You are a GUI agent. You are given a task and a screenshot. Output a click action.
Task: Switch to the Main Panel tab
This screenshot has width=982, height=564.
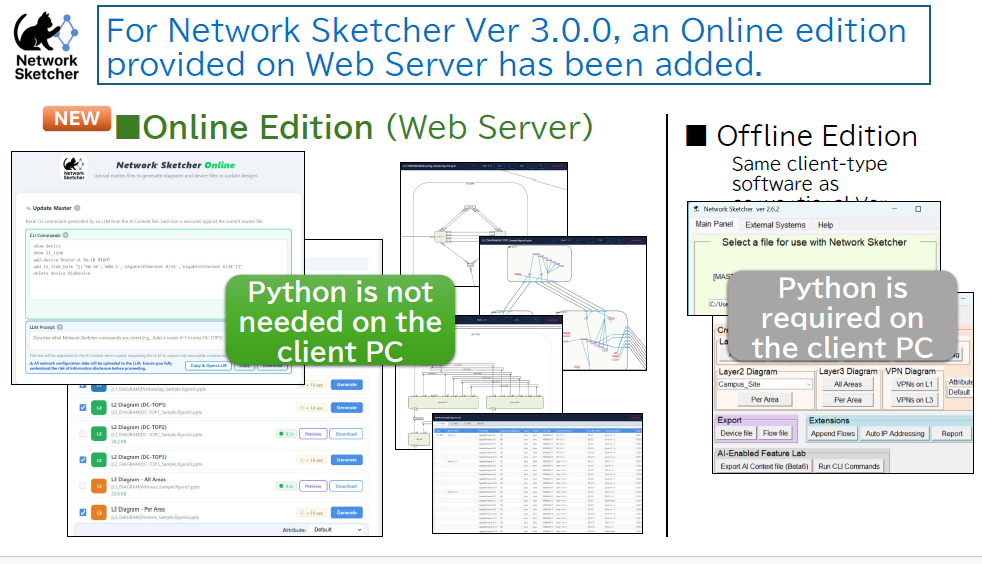(x=714, y=224)
